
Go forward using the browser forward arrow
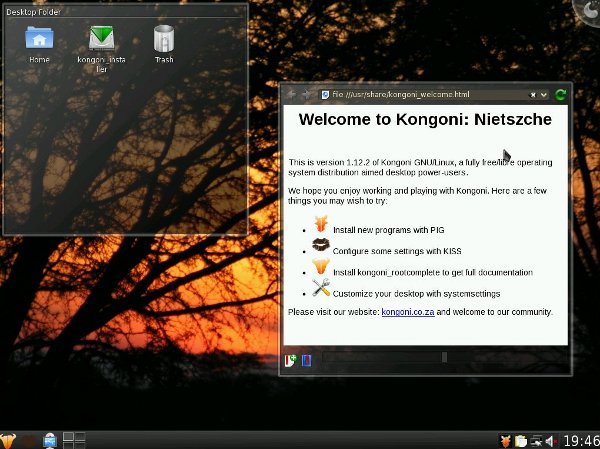[x=306, y=94]
